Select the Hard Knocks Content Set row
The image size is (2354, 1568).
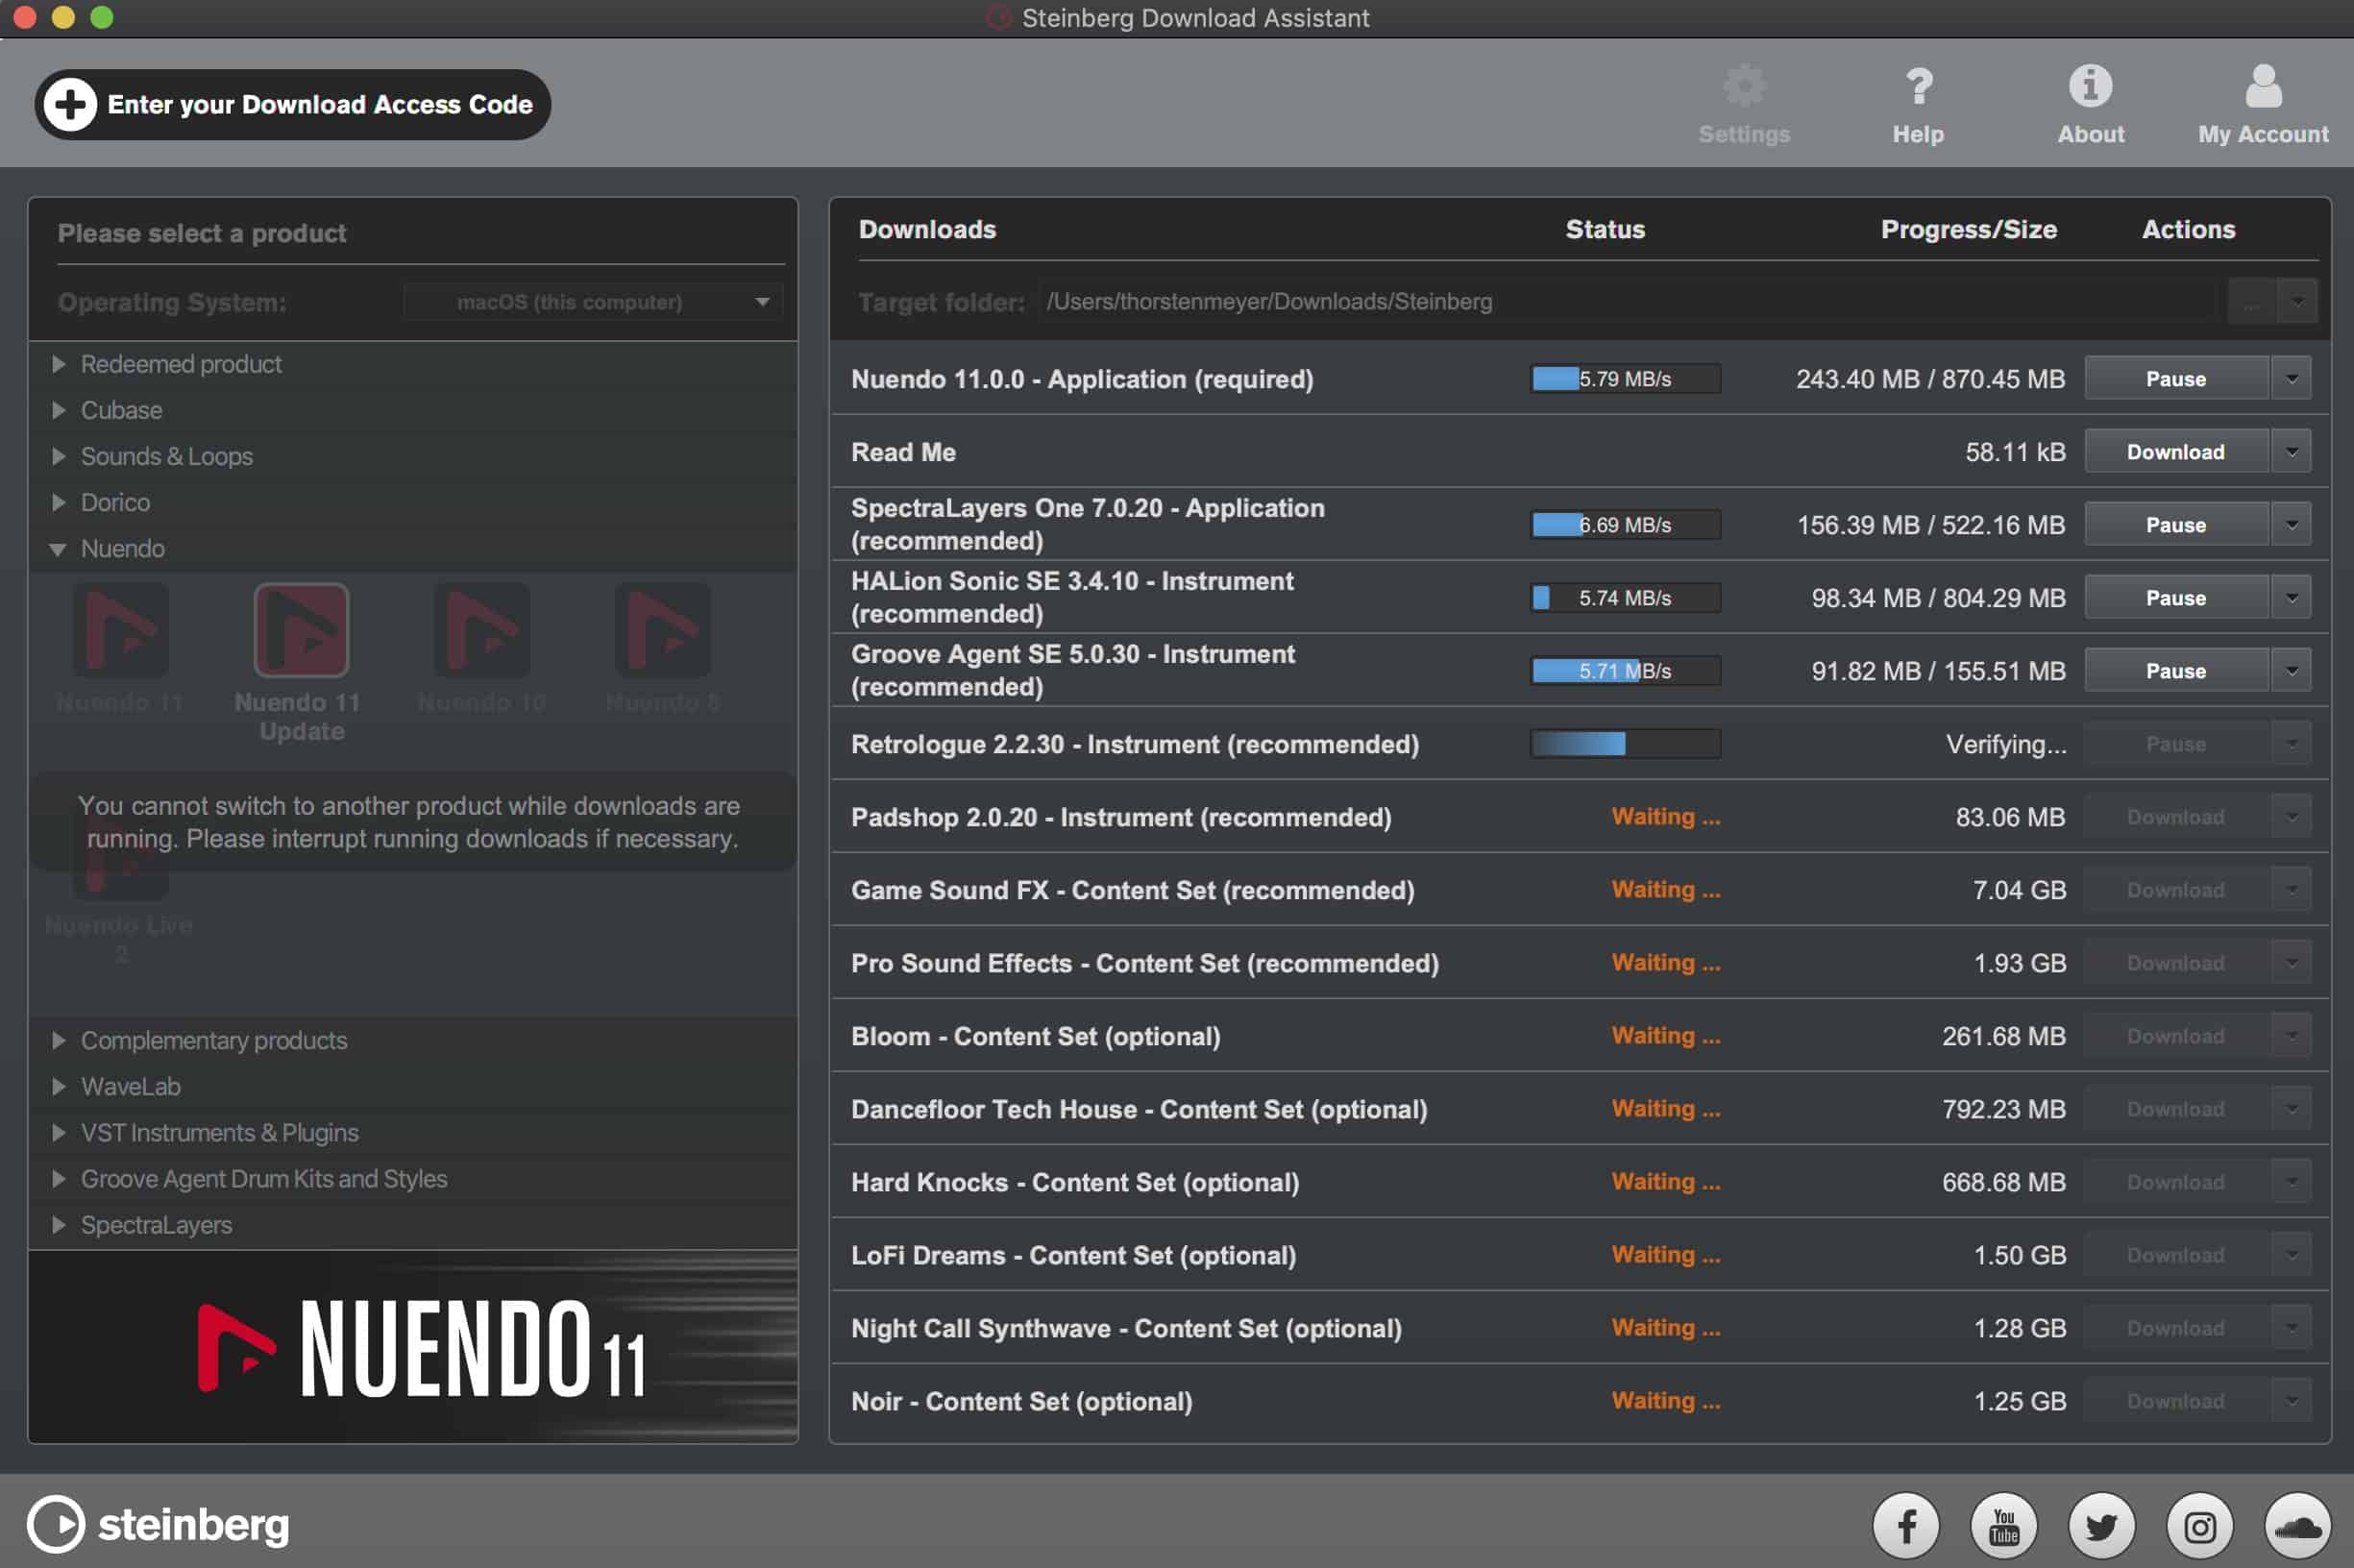[1579, 1182]
